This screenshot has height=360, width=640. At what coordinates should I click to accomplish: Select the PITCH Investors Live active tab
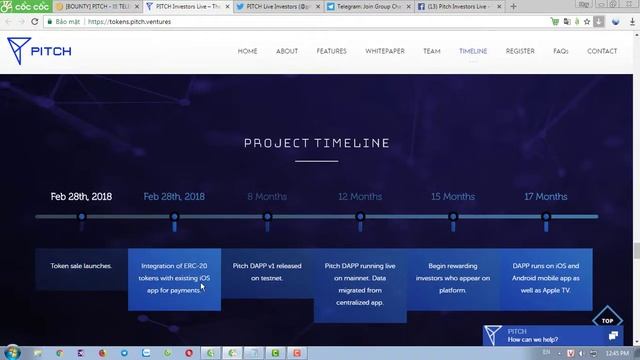(x=189, y=7)
